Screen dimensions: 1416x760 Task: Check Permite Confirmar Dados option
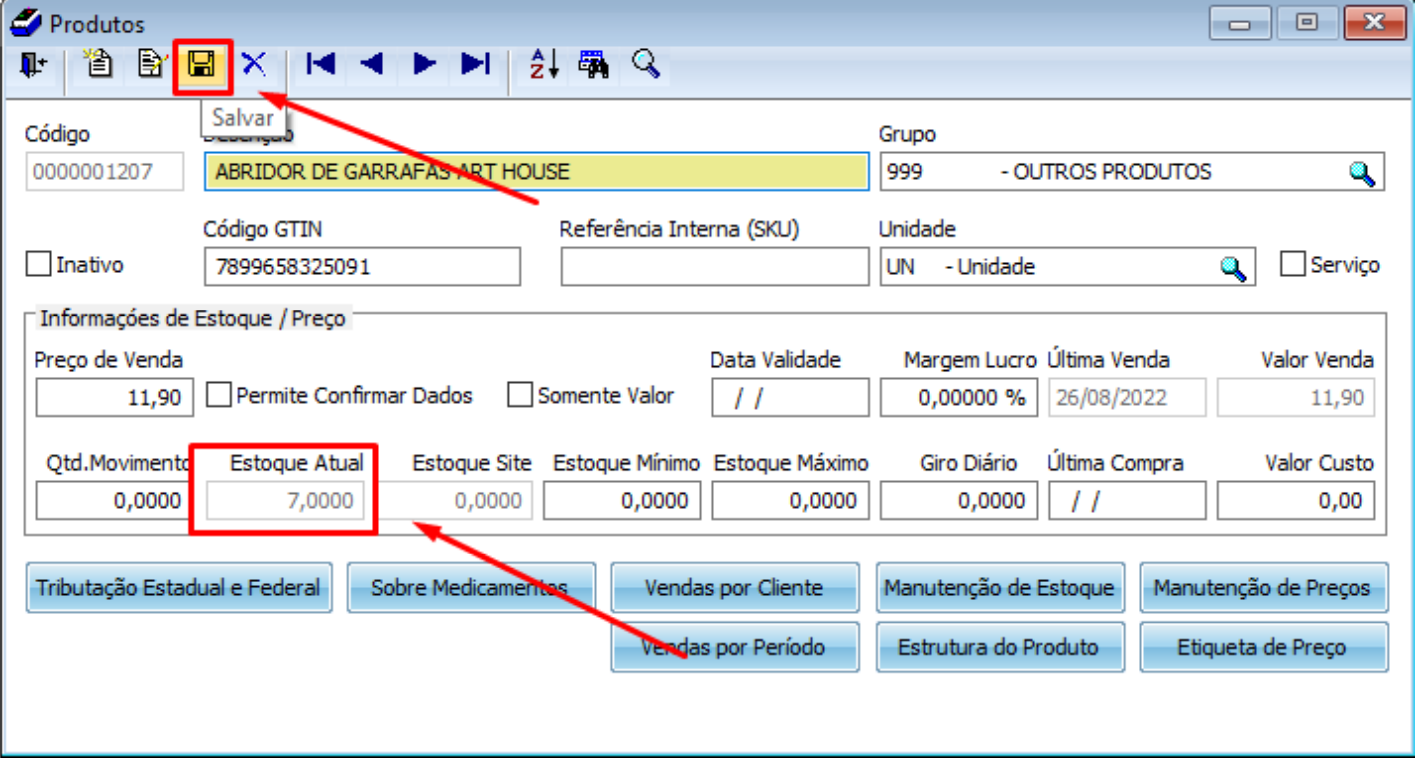click(219, 395)
